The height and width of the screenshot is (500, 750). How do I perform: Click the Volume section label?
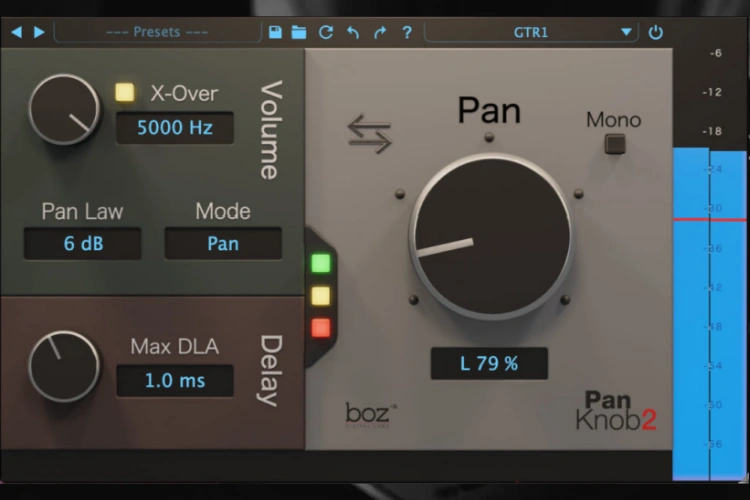coord(271,130)
